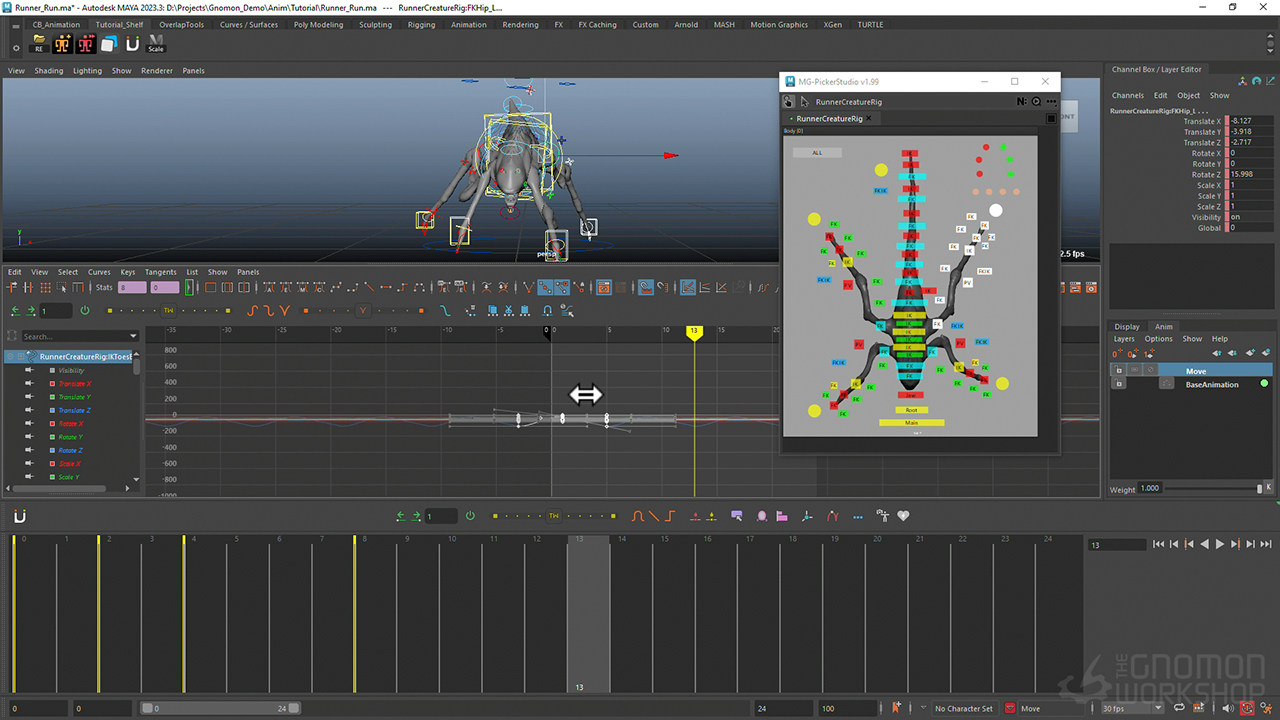Click the heart favorites icon on the timeline toolbar

point(903,516)
